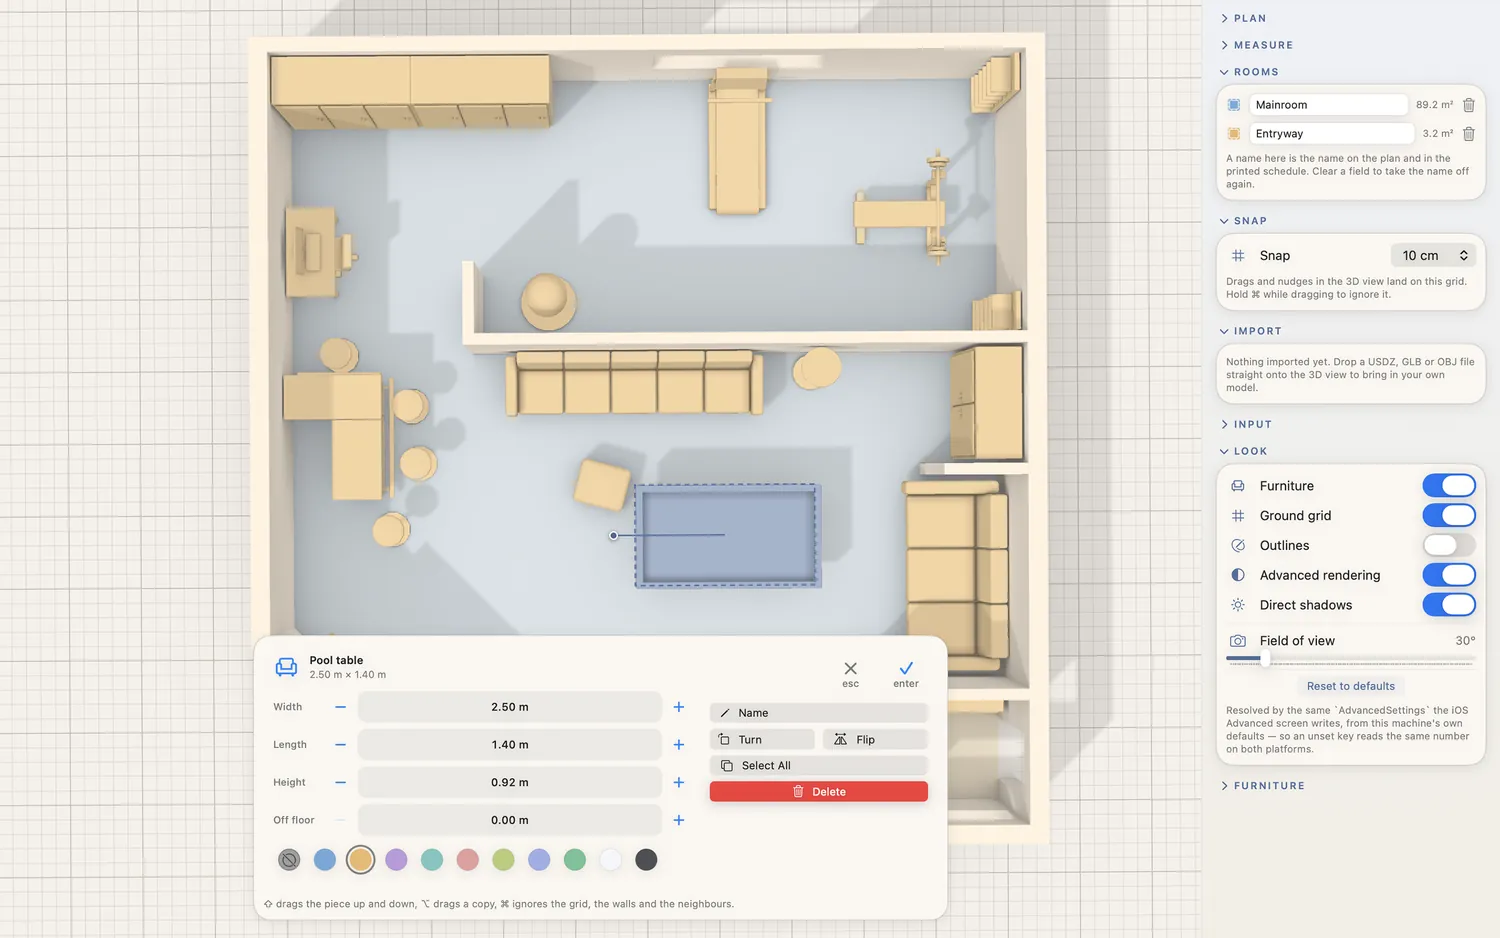Select the periwinkle color swatch
The image size is (1500, 938).
pos(539,860)
